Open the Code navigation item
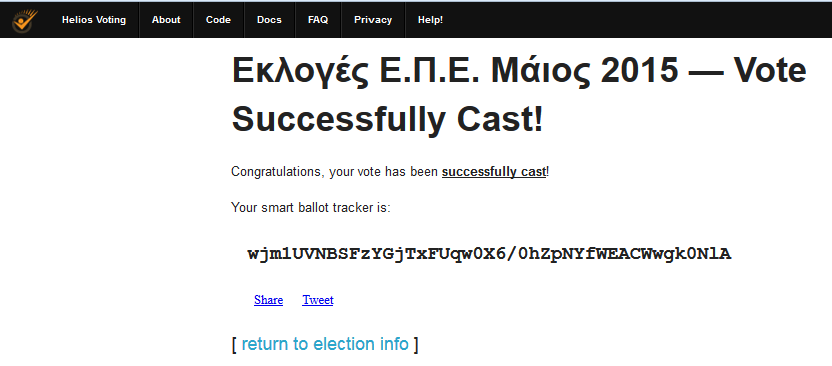Screen dimensions: 832x366 coord(219,20)
